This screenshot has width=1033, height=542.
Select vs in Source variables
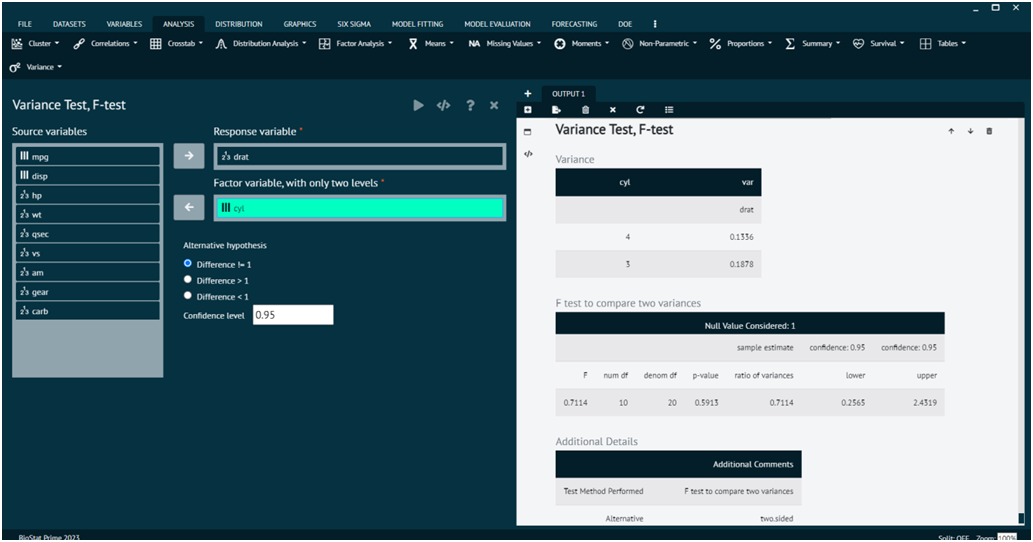[x=88, y=253]
